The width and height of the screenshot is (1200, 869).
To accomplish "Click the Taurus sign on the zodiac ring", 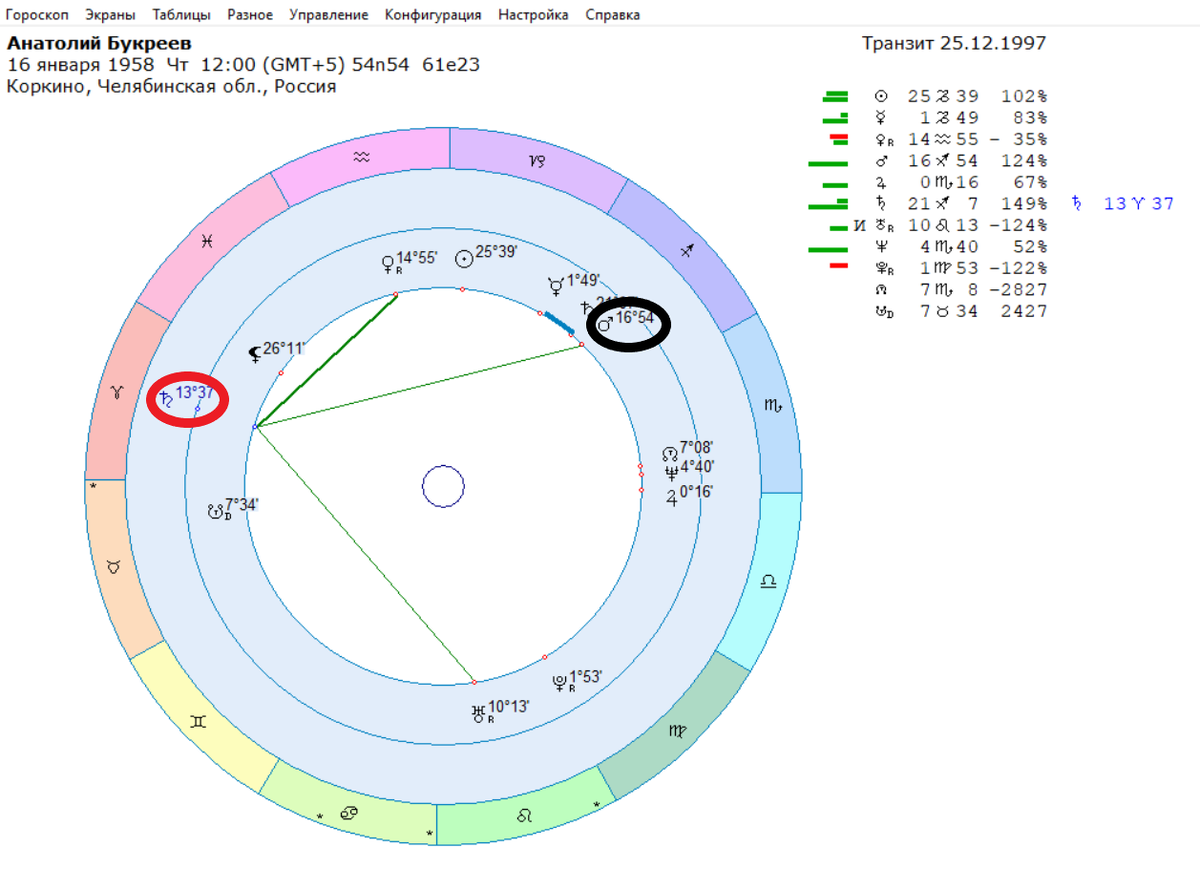I will click(x=115, y=566).
